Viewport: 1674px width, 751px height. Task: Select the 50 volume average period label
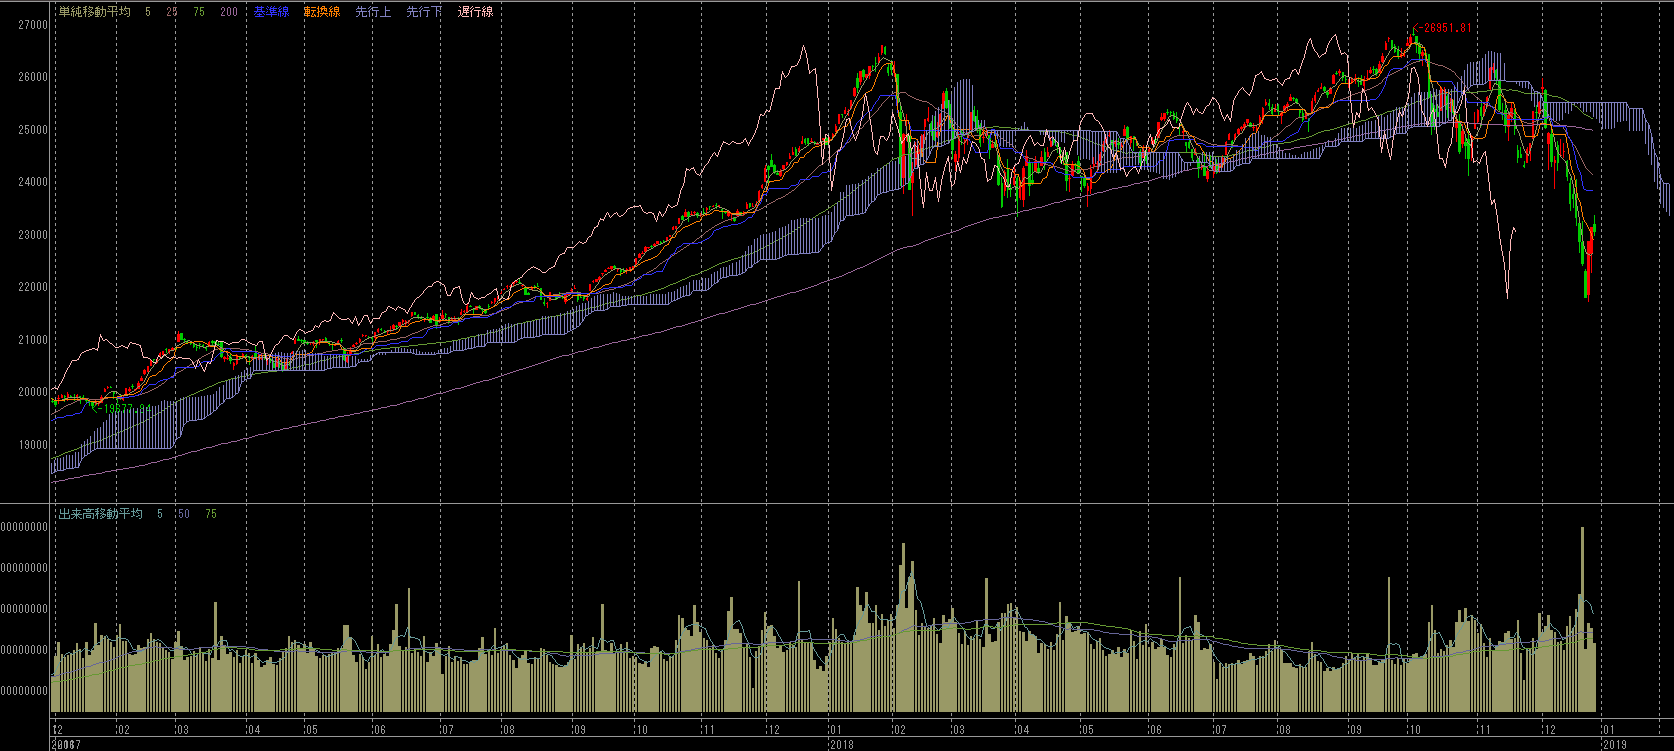[x=184, y=514]
